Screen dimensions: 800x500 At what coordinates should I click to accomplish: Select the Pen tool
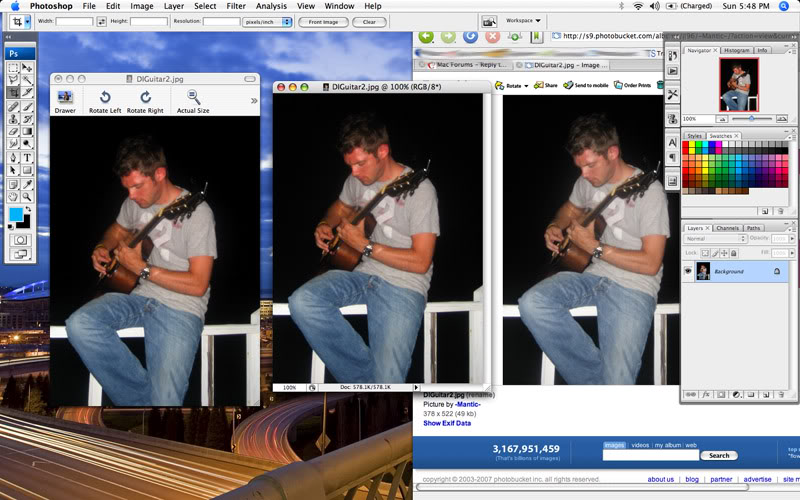tap(13, 158)
